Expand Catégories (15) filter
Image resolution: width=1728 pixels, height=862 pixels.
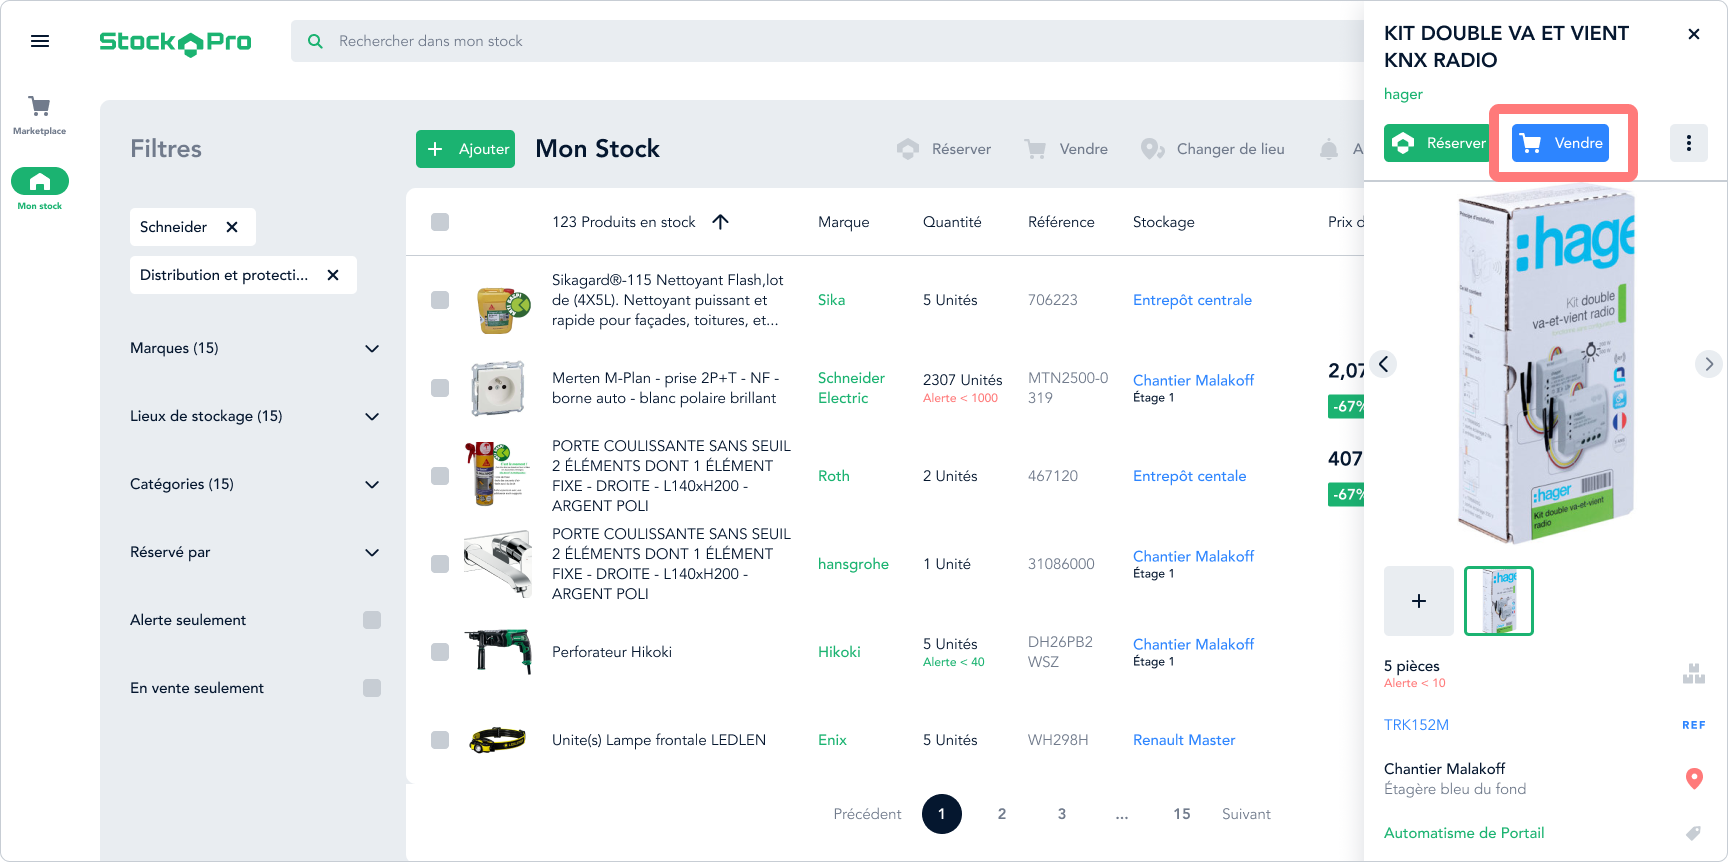coord(256,484)
